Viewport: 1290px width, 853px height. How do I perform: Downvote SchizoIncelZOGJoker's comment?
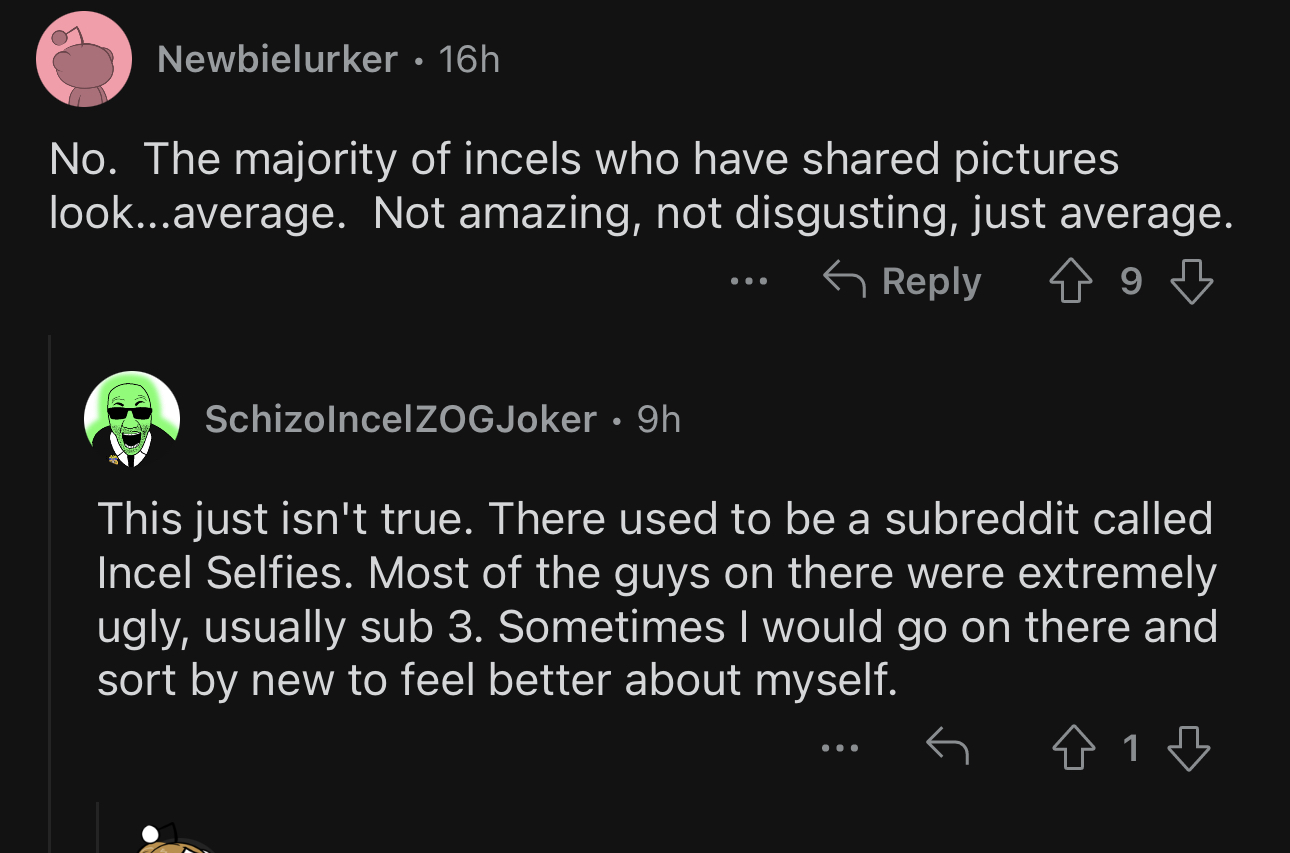click(1190, 748)
